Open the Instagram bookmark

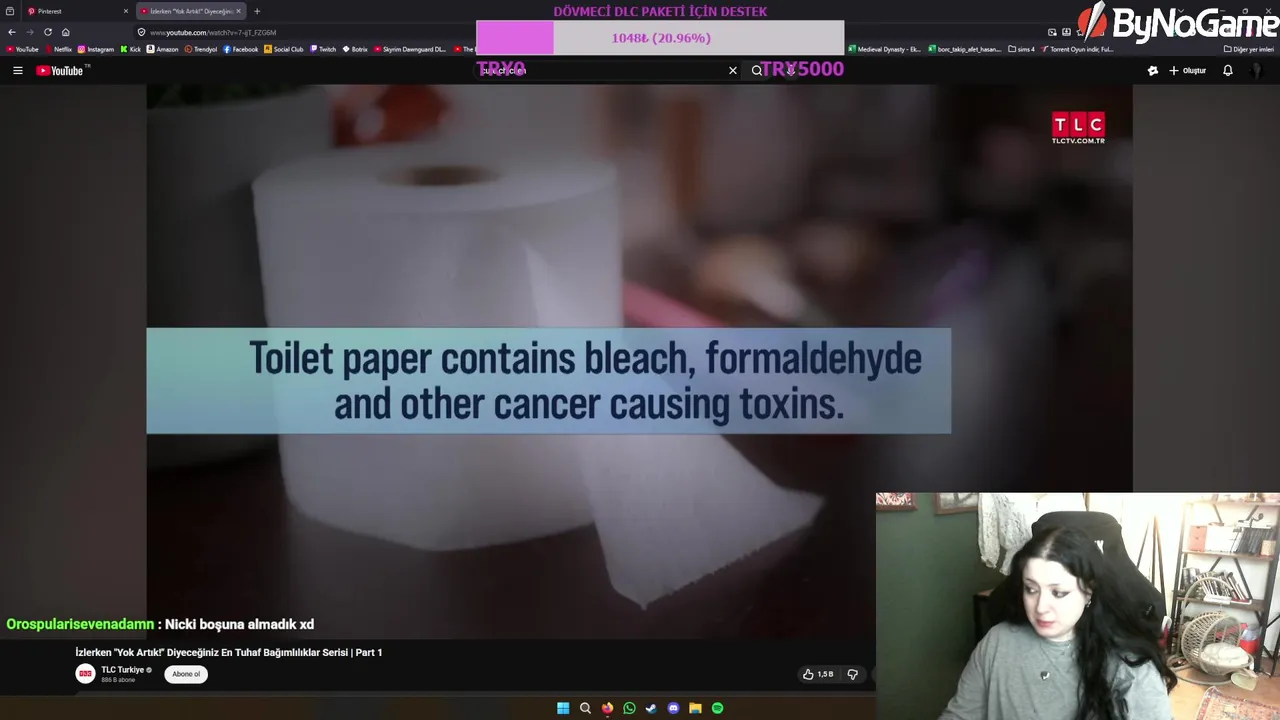tap(96, 49)
